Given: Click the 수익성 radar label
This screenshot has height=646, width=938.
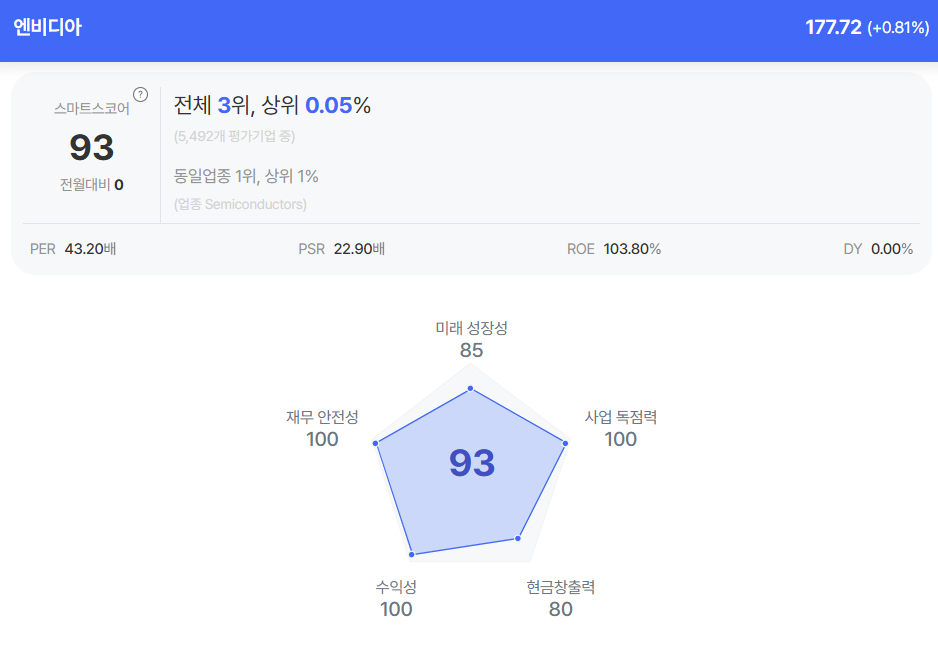Looking at the screenshot, I should coord(396,587).
